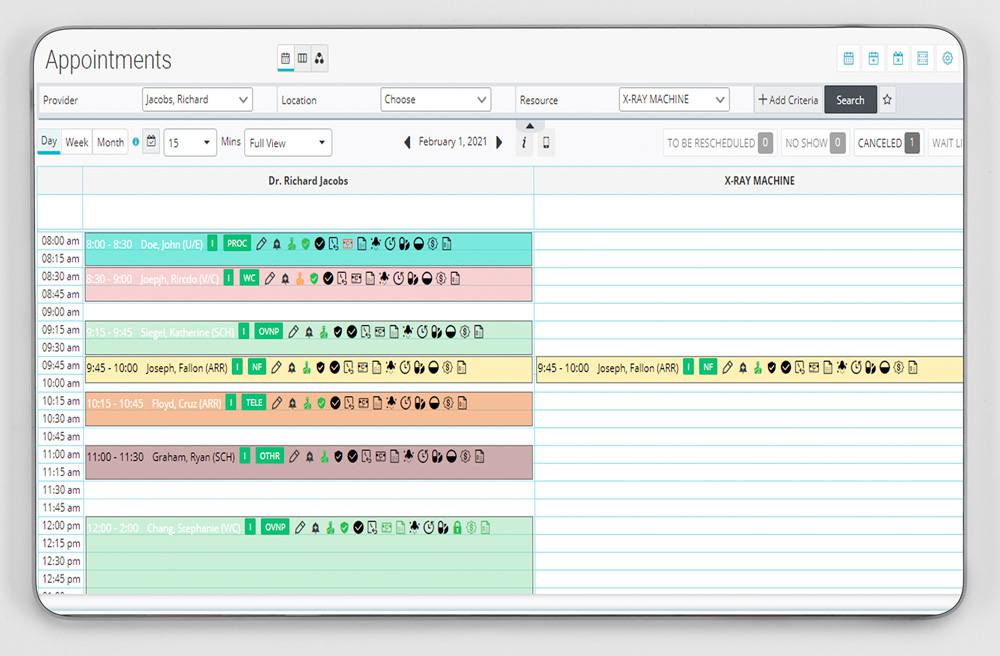Edit the Siegel, Katherine appointment with pencil icon
The height and width of the screenshot is (656, 1000).
point(293,332)
